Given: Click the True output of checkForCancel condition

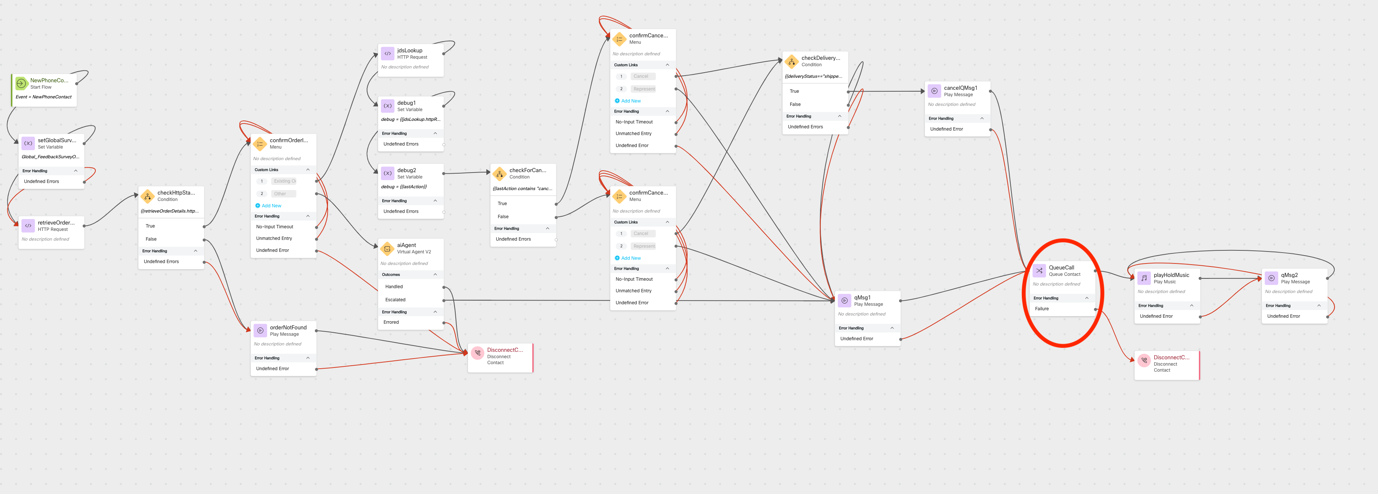Looking at the screenshot, I should (x=502, y=203).
